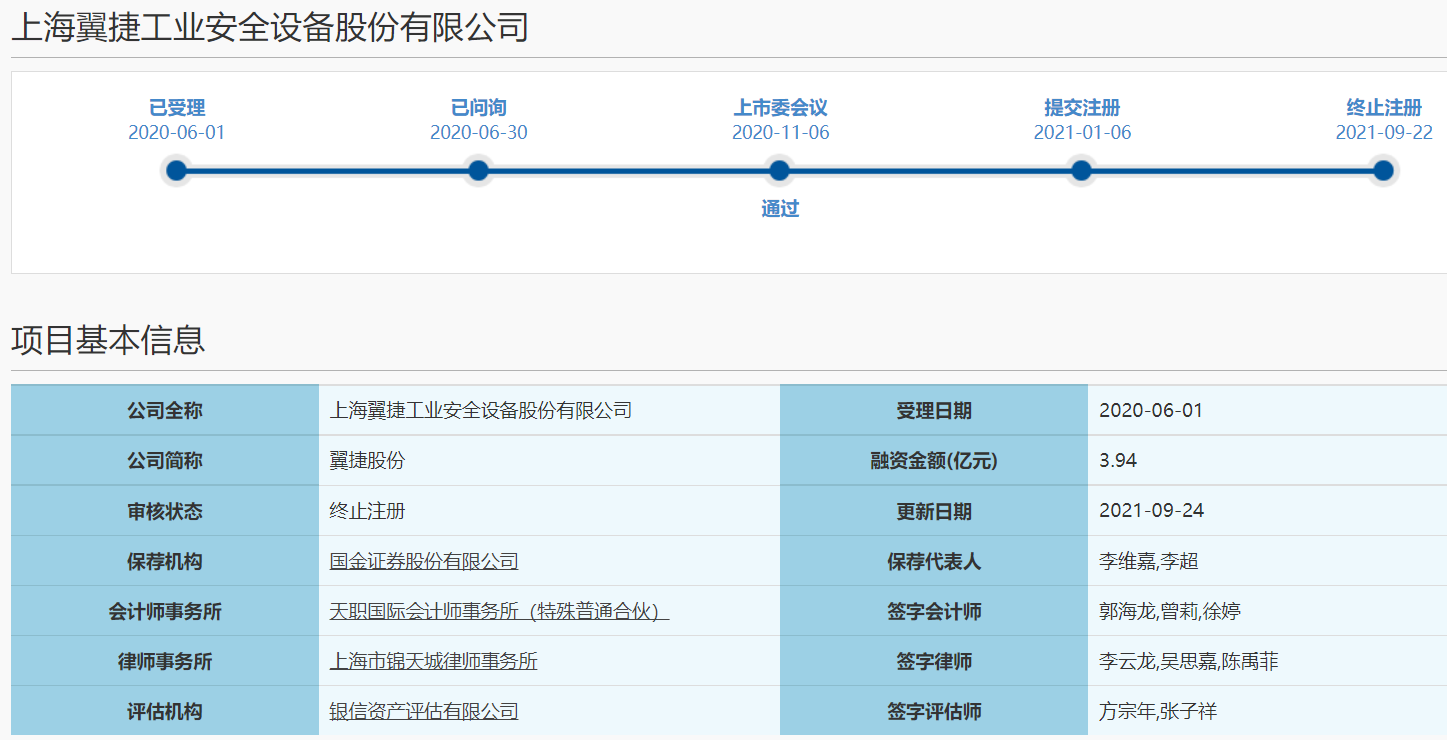Click the page title 上海翼捷工业安全设备股份有限公司
Screen dimensions: 1447x740
pos(270,28)
